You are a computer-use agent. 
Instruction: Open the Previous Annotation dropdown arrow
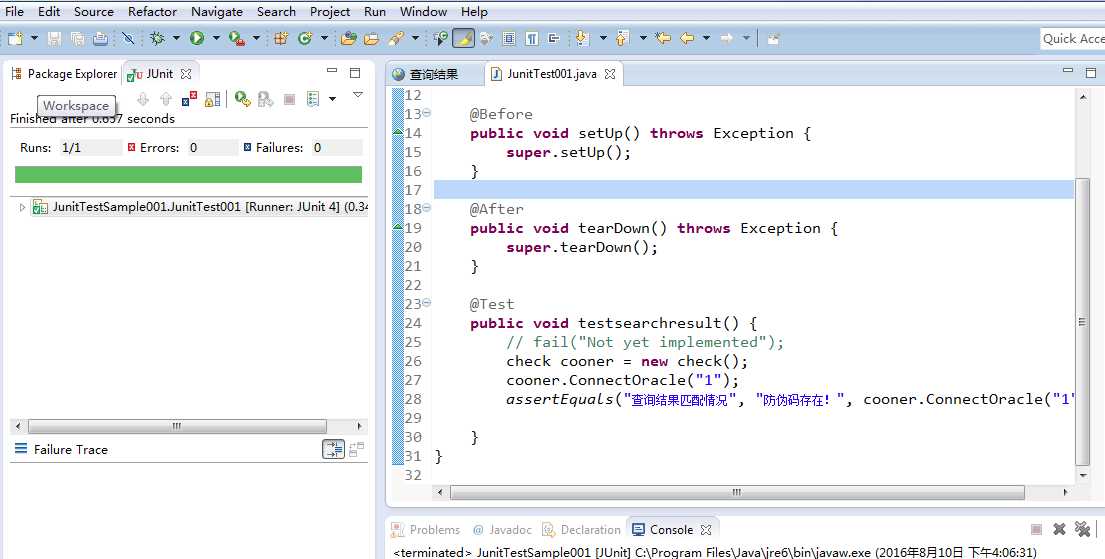(643, 39)
